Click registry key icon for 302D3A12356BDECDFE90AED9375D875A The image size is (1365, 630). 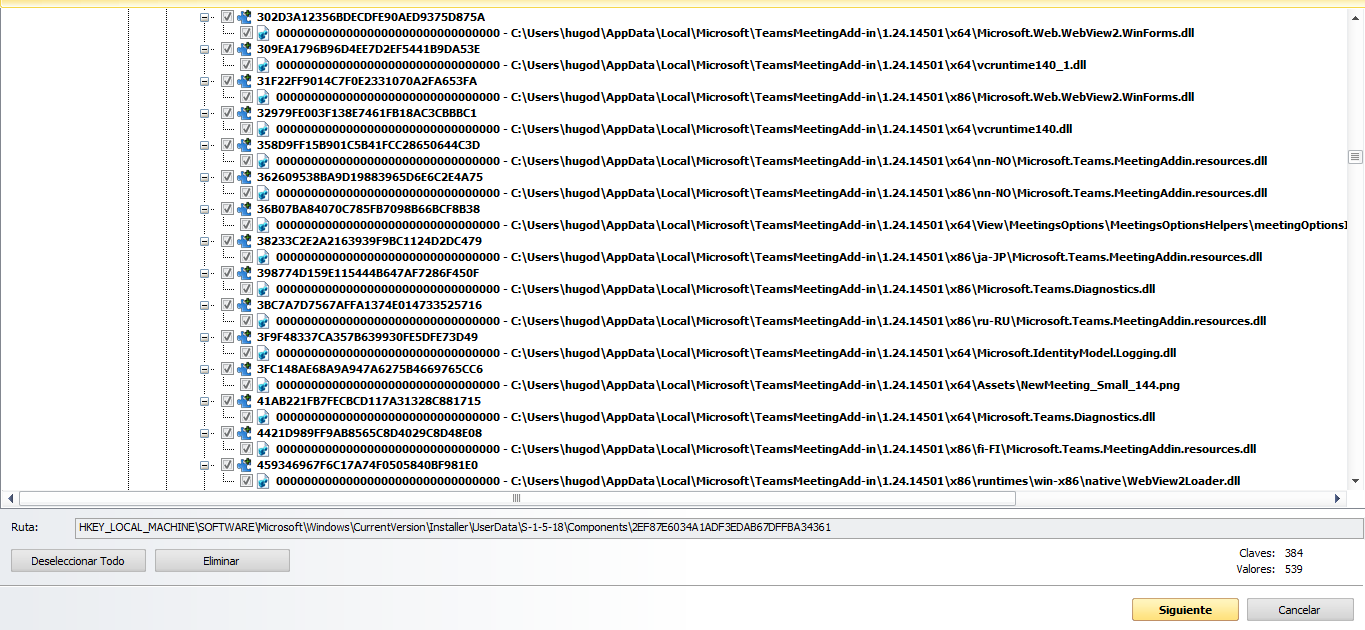243,17
